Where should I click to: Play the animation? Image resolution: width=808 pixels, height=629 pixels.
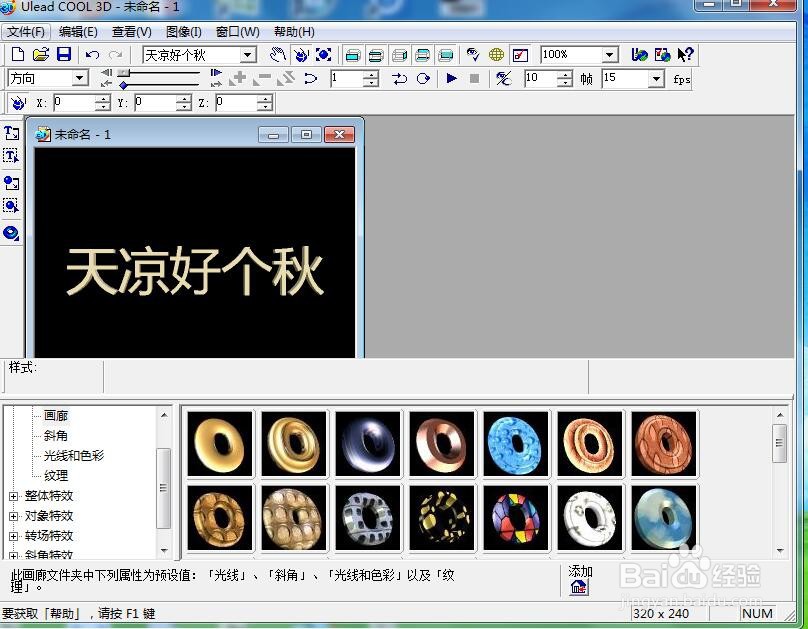point(451,79)
